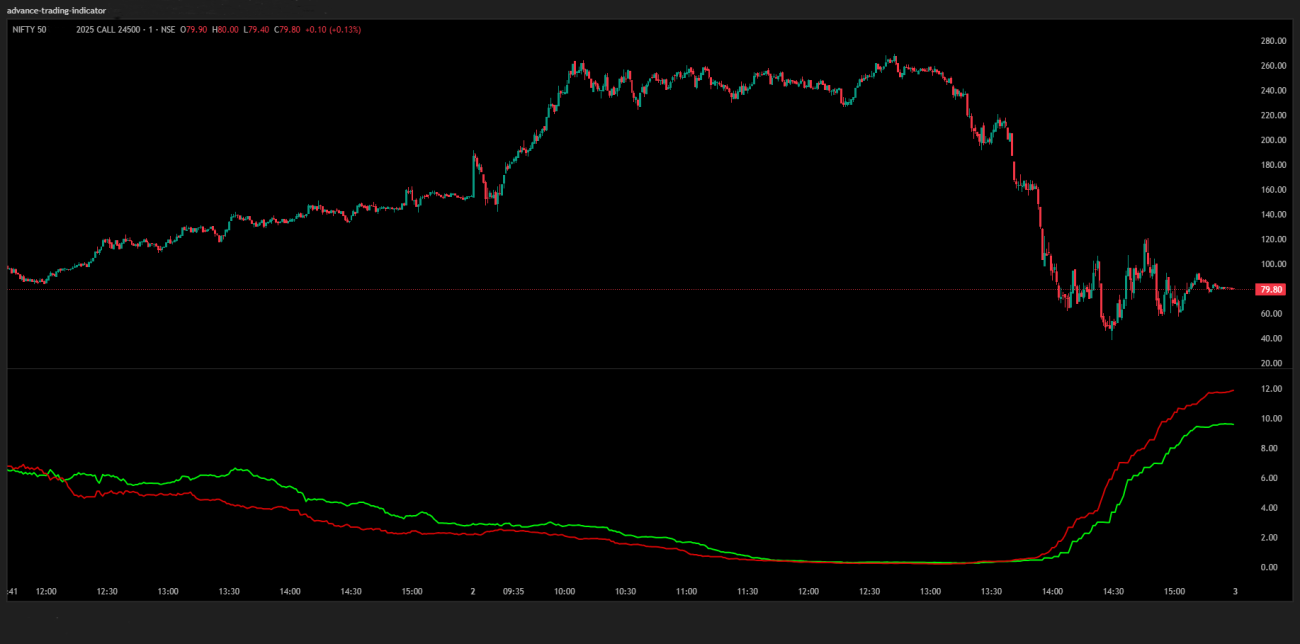Click the day 2 date marker on time axis
1300x644 pixels.
pos(473,591)
